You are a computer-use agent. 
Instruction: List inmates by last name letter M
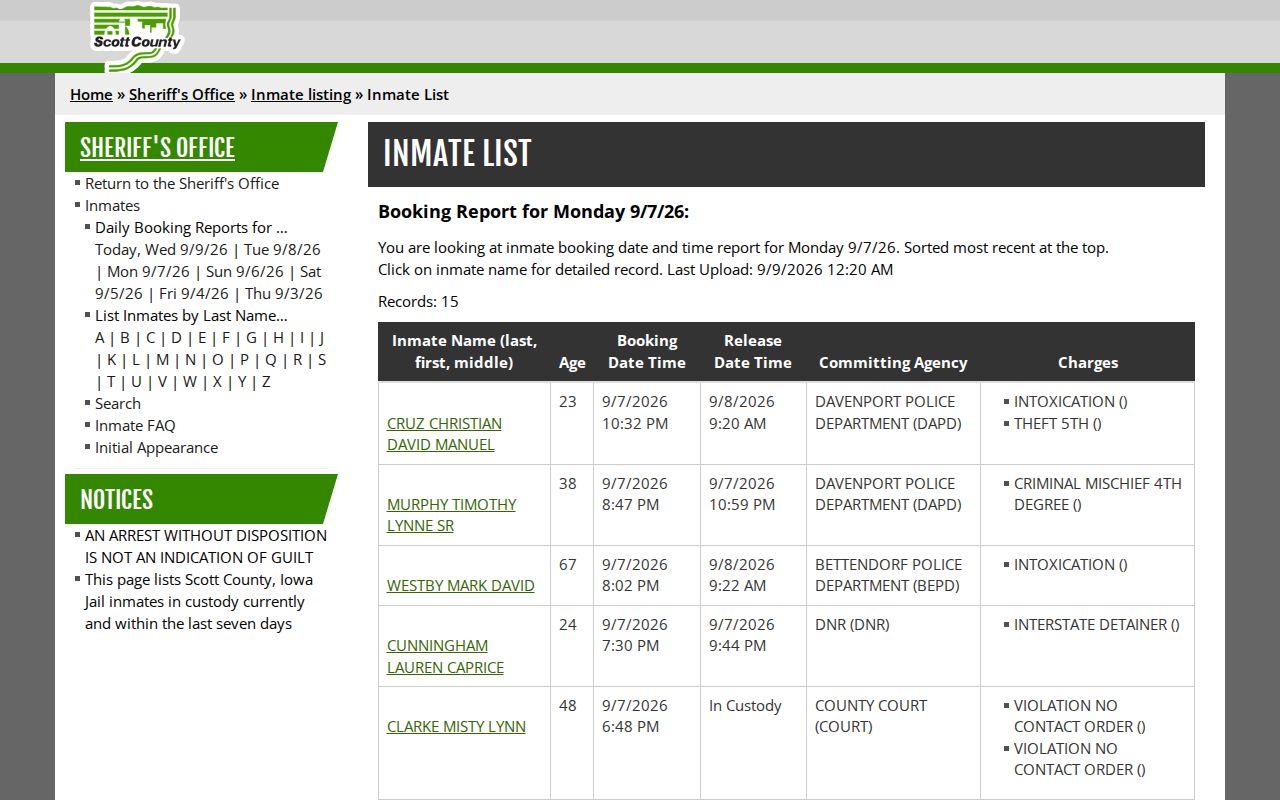tap(162, 359)
